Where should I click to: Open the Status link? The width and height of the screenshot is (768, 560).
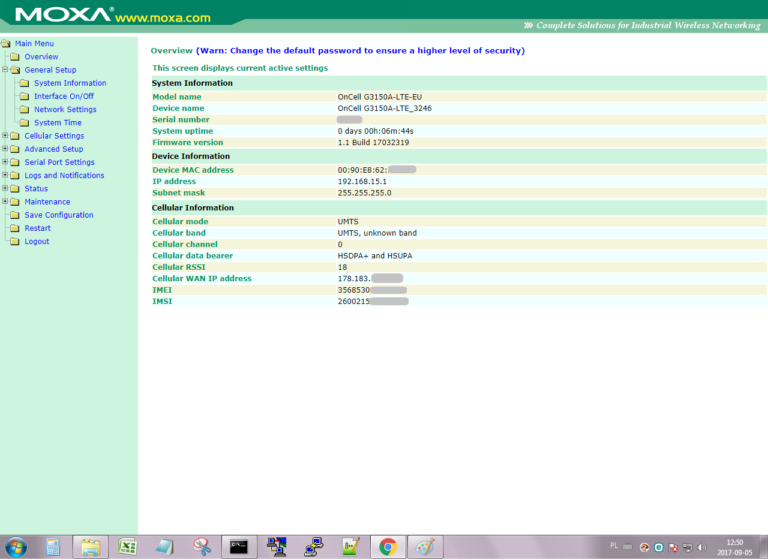pos(36,189)
